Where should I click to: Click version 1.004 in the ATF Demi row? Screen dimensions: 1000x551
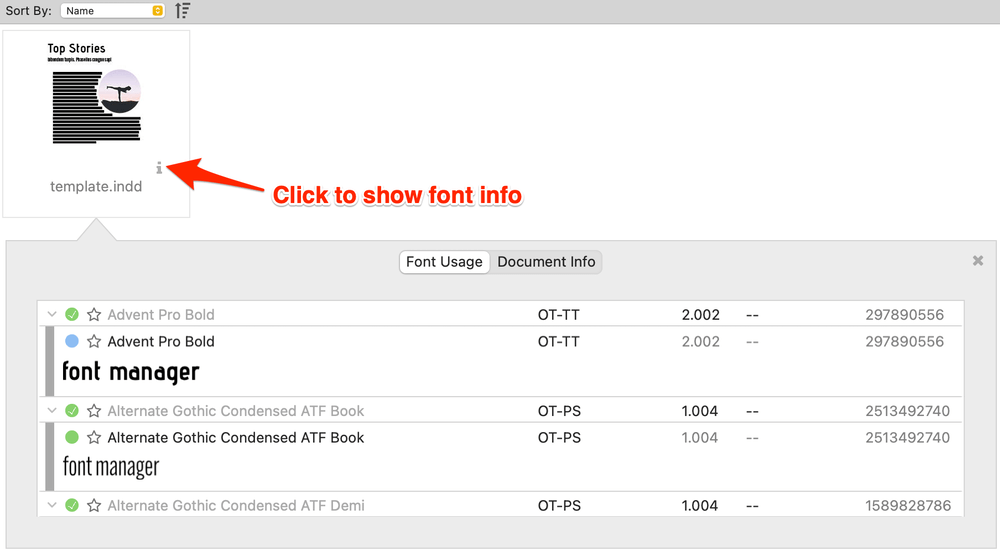click(700, 506)
